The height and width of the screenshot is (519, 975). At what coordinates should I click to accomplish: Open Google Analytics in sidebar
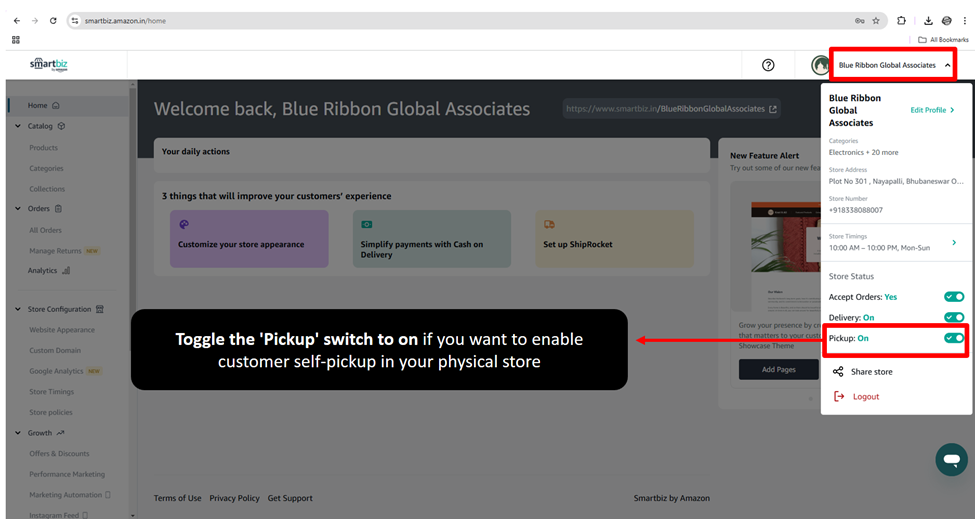[x=56, y=371]
